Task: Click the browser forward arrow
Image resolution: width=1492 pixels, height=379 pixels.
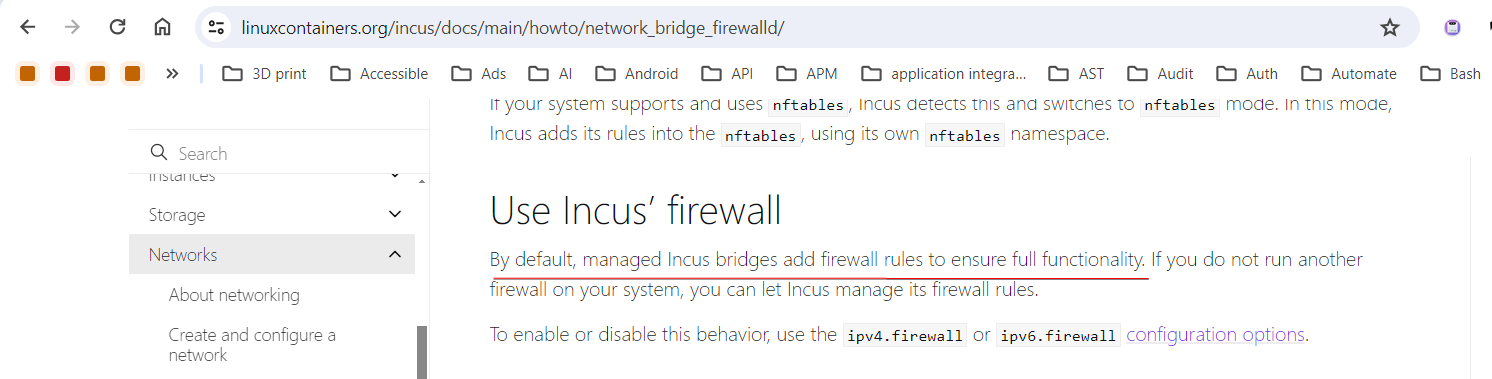Action: pos(72,28)
